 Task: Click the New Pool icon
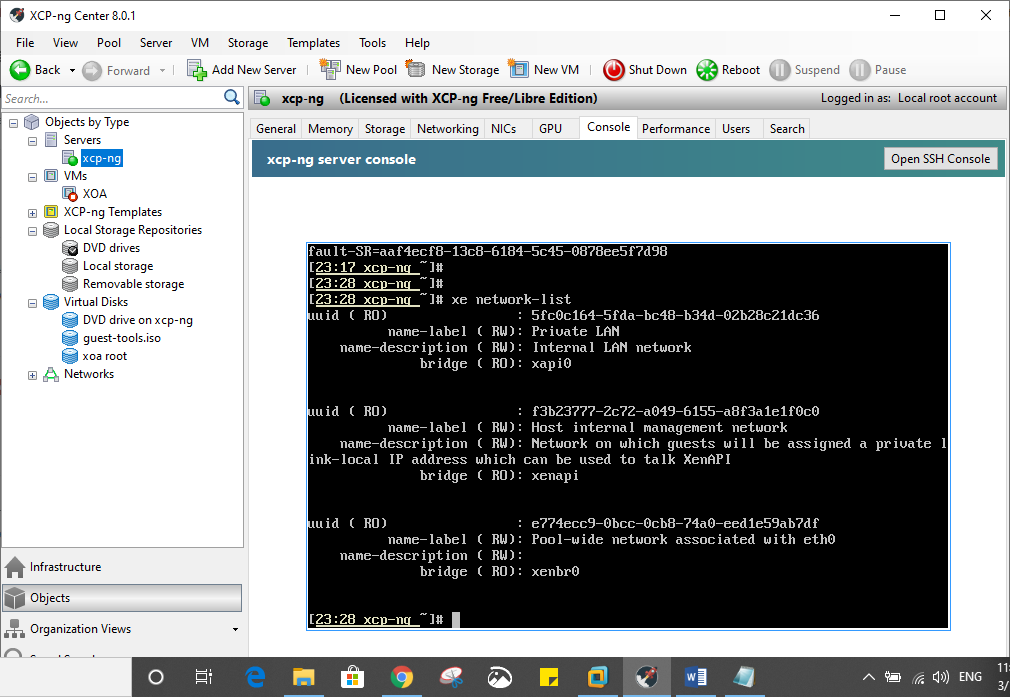tap(330, 70)
